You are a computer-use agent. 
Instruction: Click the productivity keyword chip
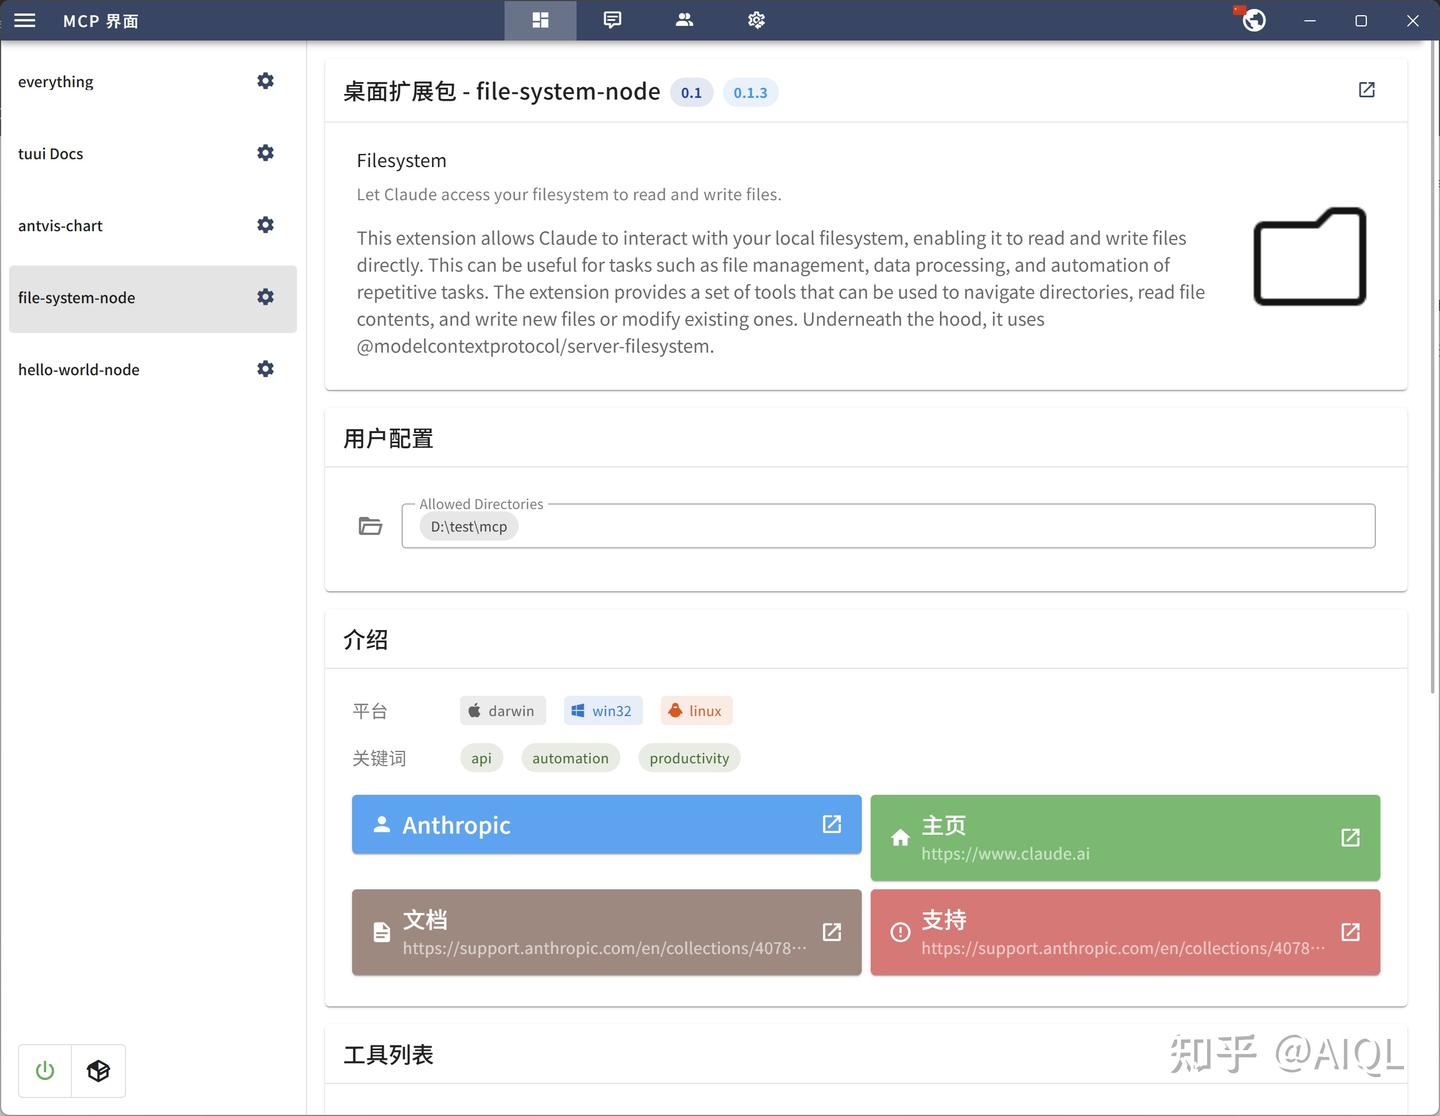click(x=689, y=758)
